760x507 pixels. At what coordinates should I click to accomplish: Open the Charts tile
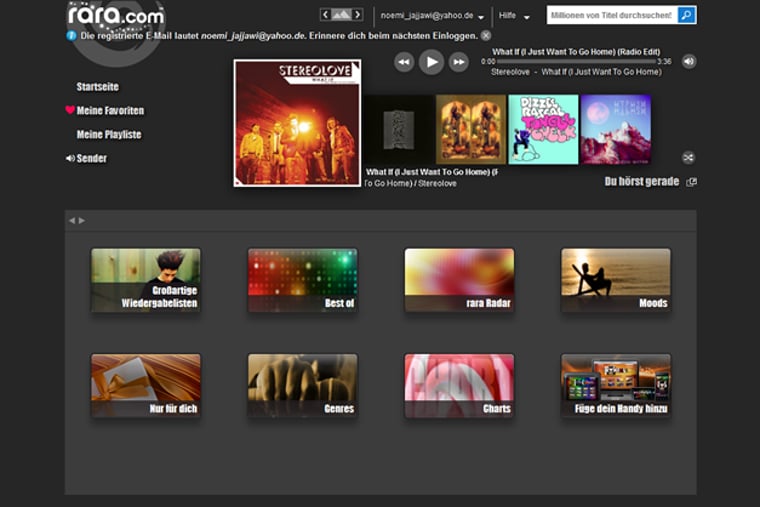coord(459,383)
